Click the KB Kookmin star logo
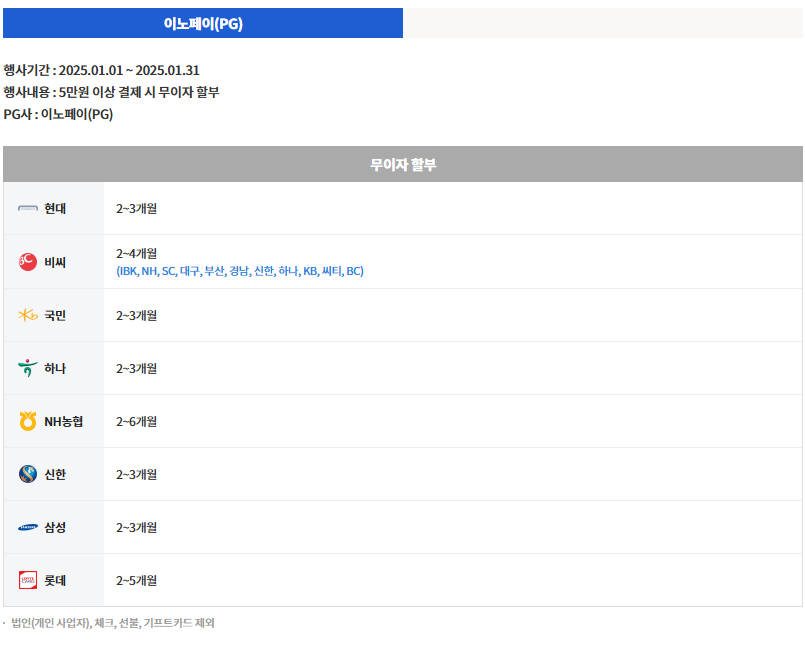Image resolution: width=805 pixels, height=646 pixels. point(28,315)
